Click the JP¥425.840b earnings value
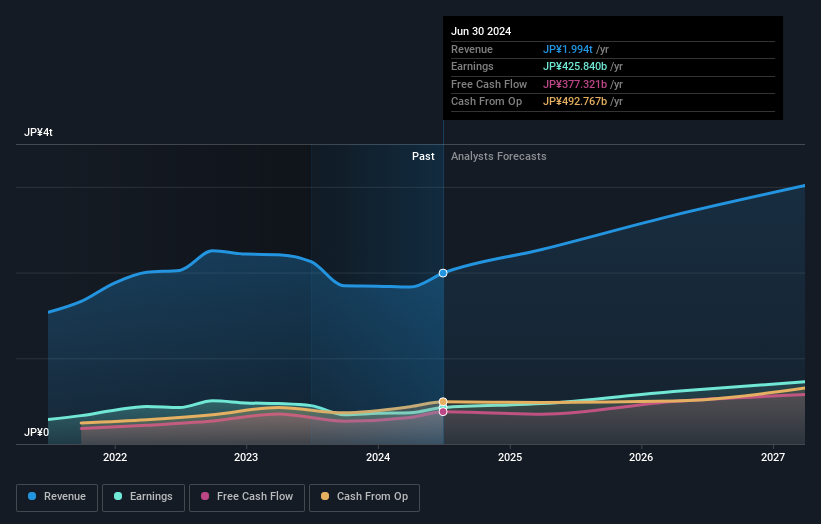Screen dimensions: 821x524 (575, 66)
